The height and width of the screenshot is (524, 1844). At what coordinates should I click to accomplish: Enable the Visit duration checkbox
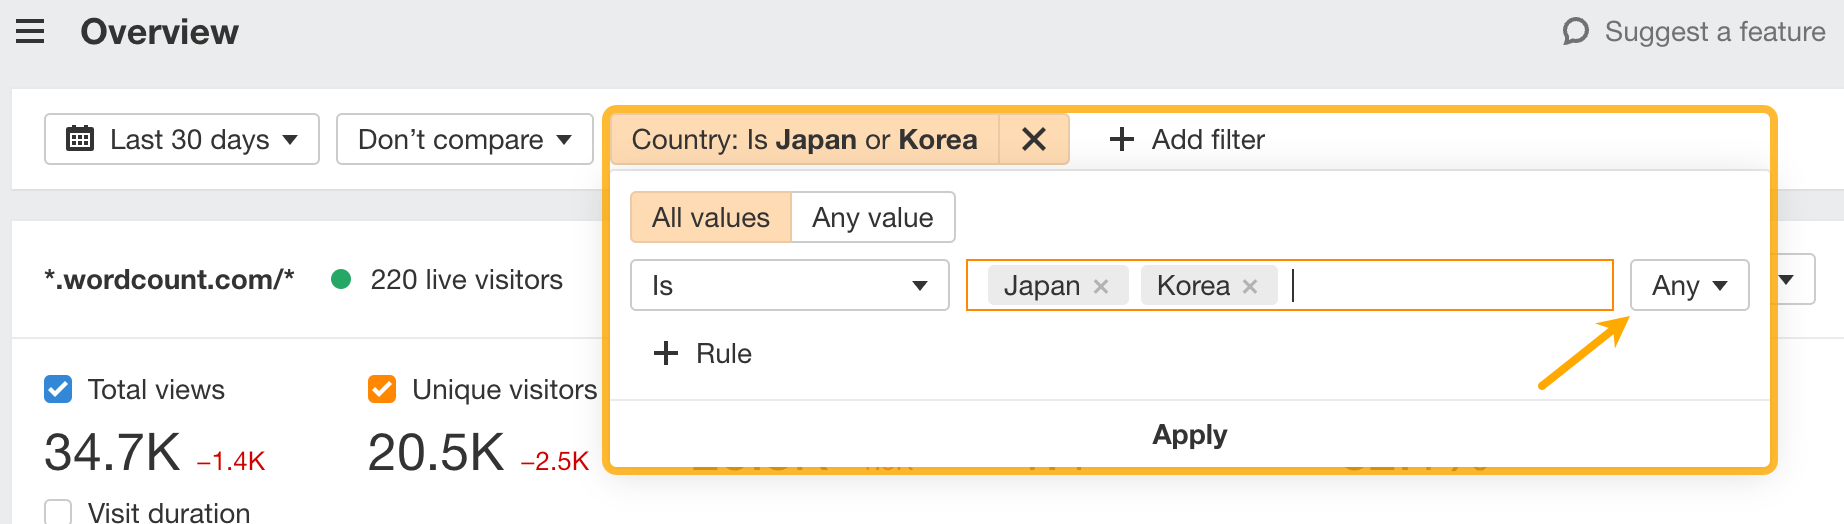point(58,512)
